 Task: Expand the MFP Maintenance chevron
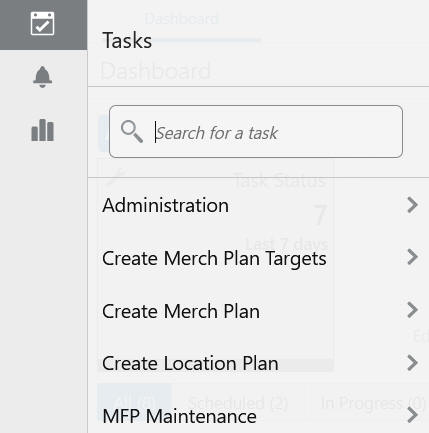[x=412, y=416]
